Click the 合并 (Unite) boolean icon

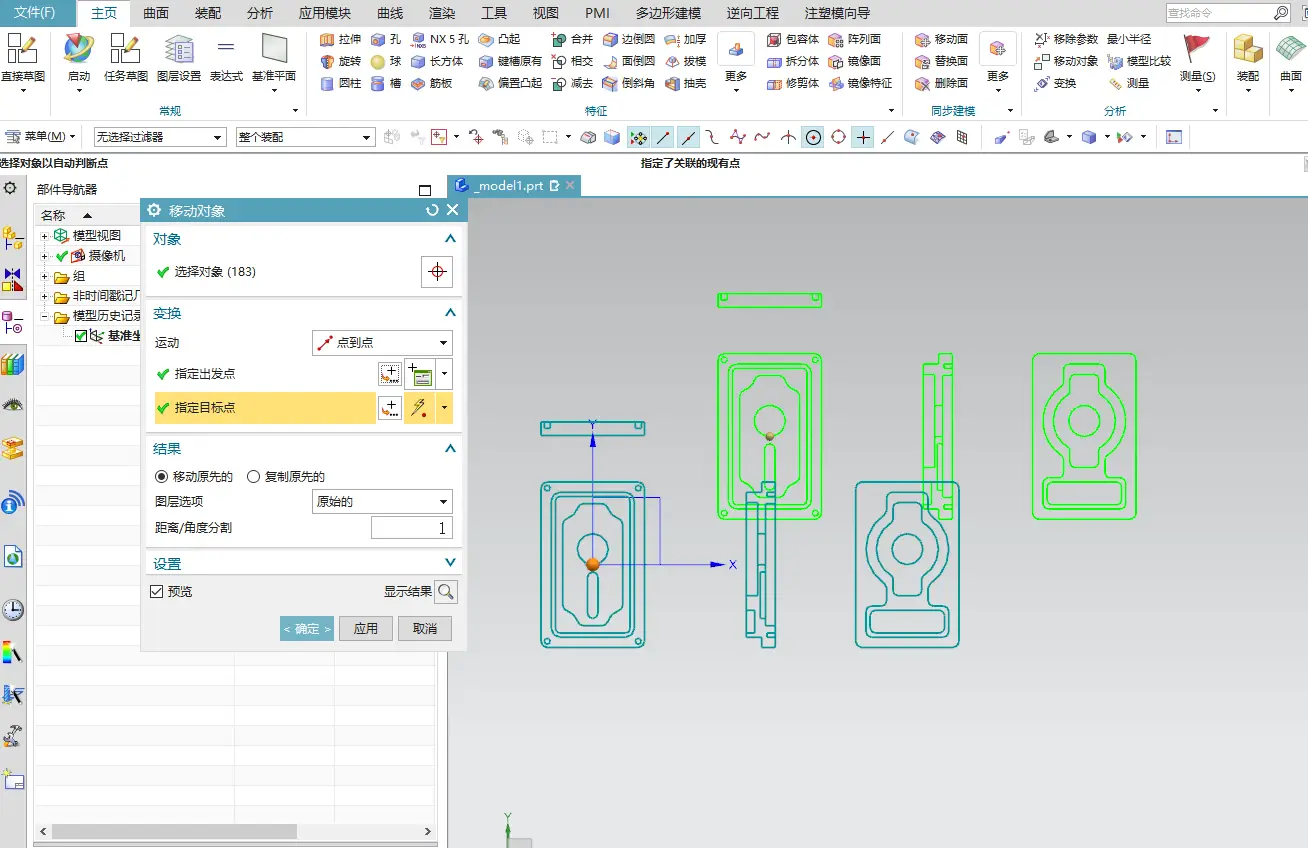tap(559, 39)
